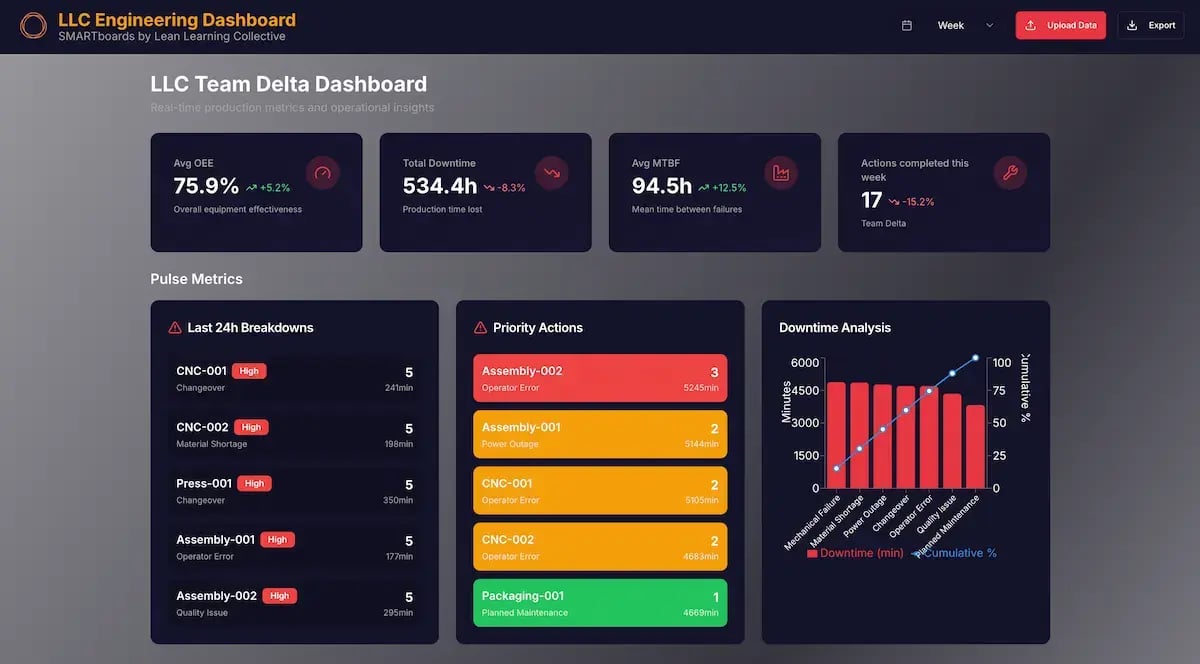
Task: Toggle the Cumulative % legend entry
Action: point(955,553)
